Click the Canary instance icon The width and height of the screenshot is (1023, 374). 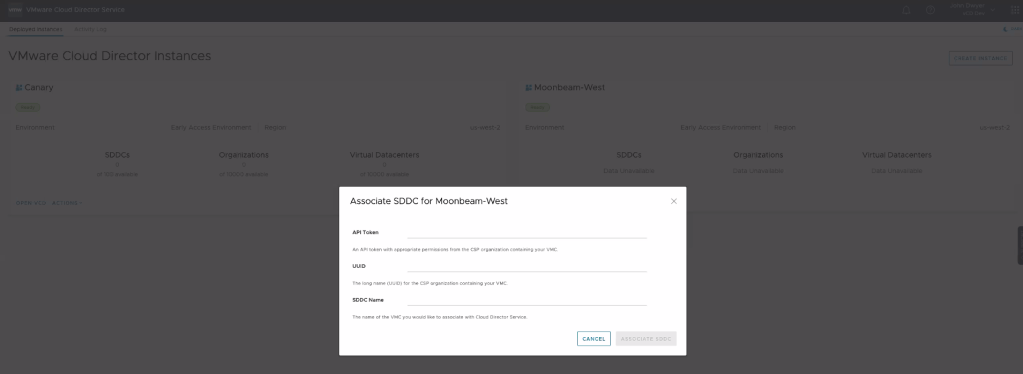19,87
